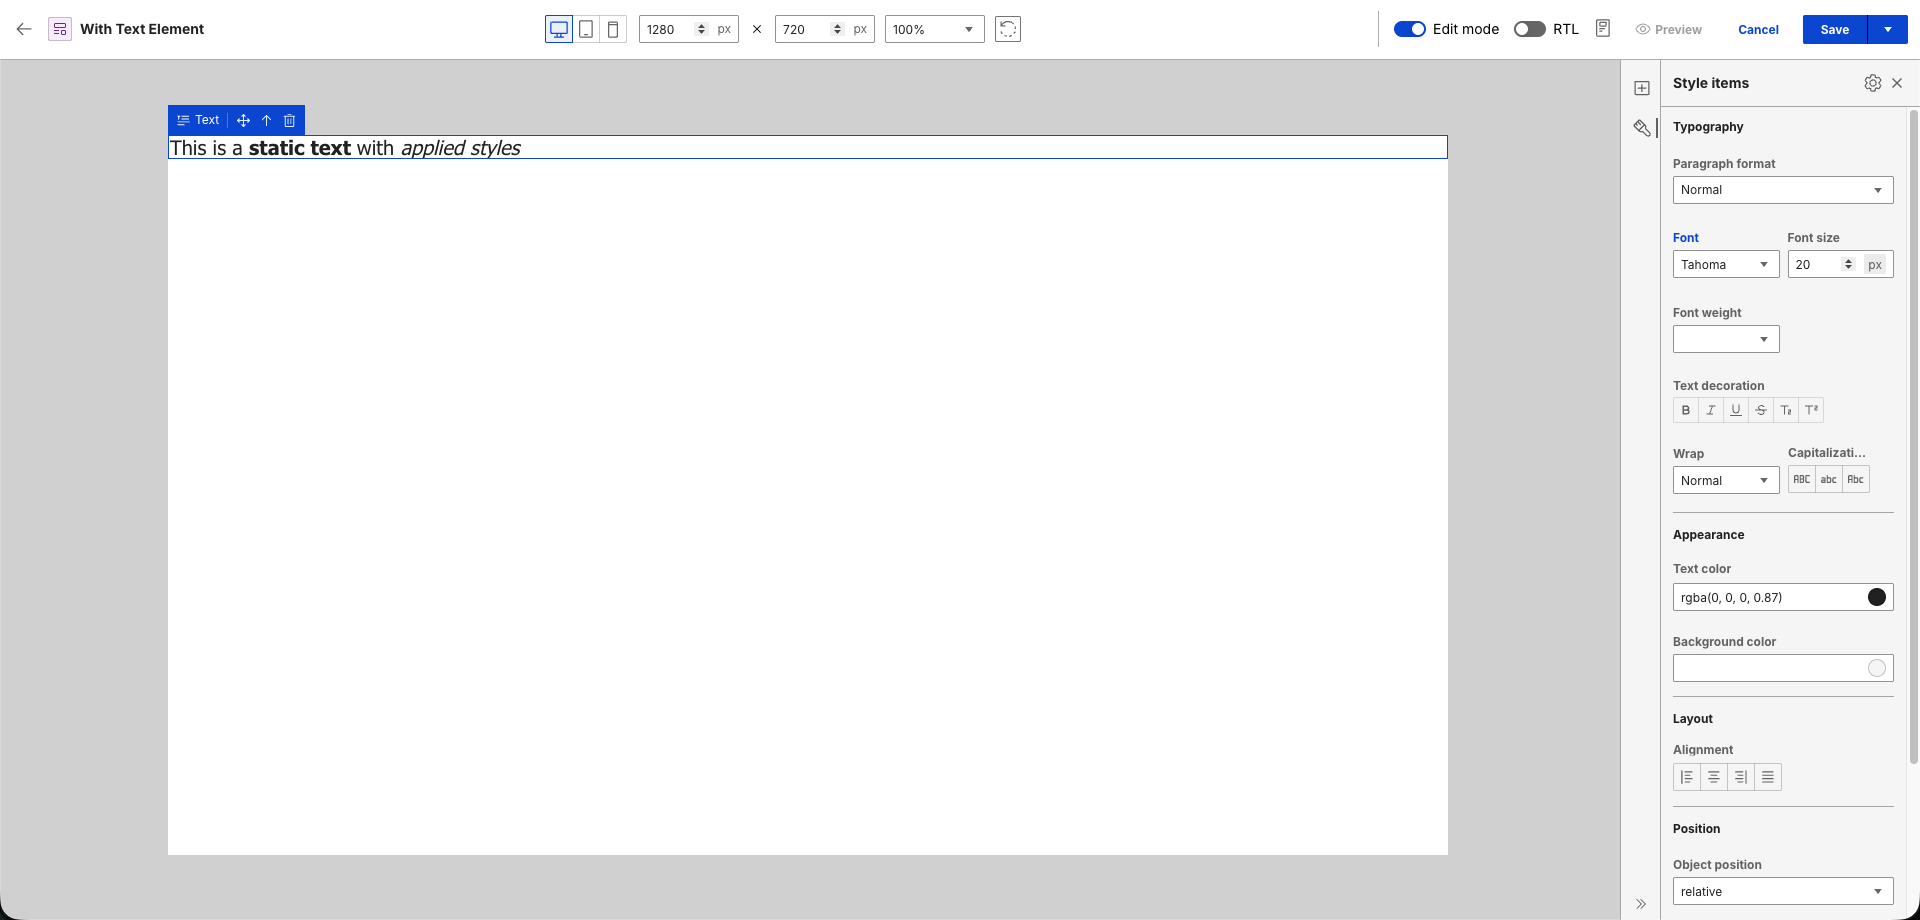1920x920 pixels.
Task: Switch to tablet viewport
Action: pyautogui.click(x=586, y=29)
